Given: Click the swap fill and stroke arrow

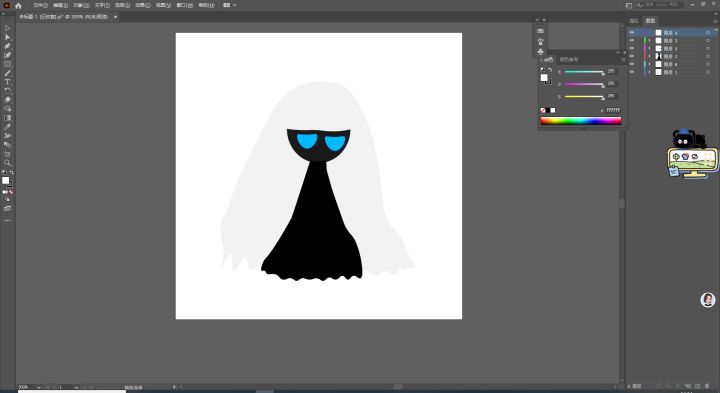Looking at the screenshot, I should (x=12, y=173).
